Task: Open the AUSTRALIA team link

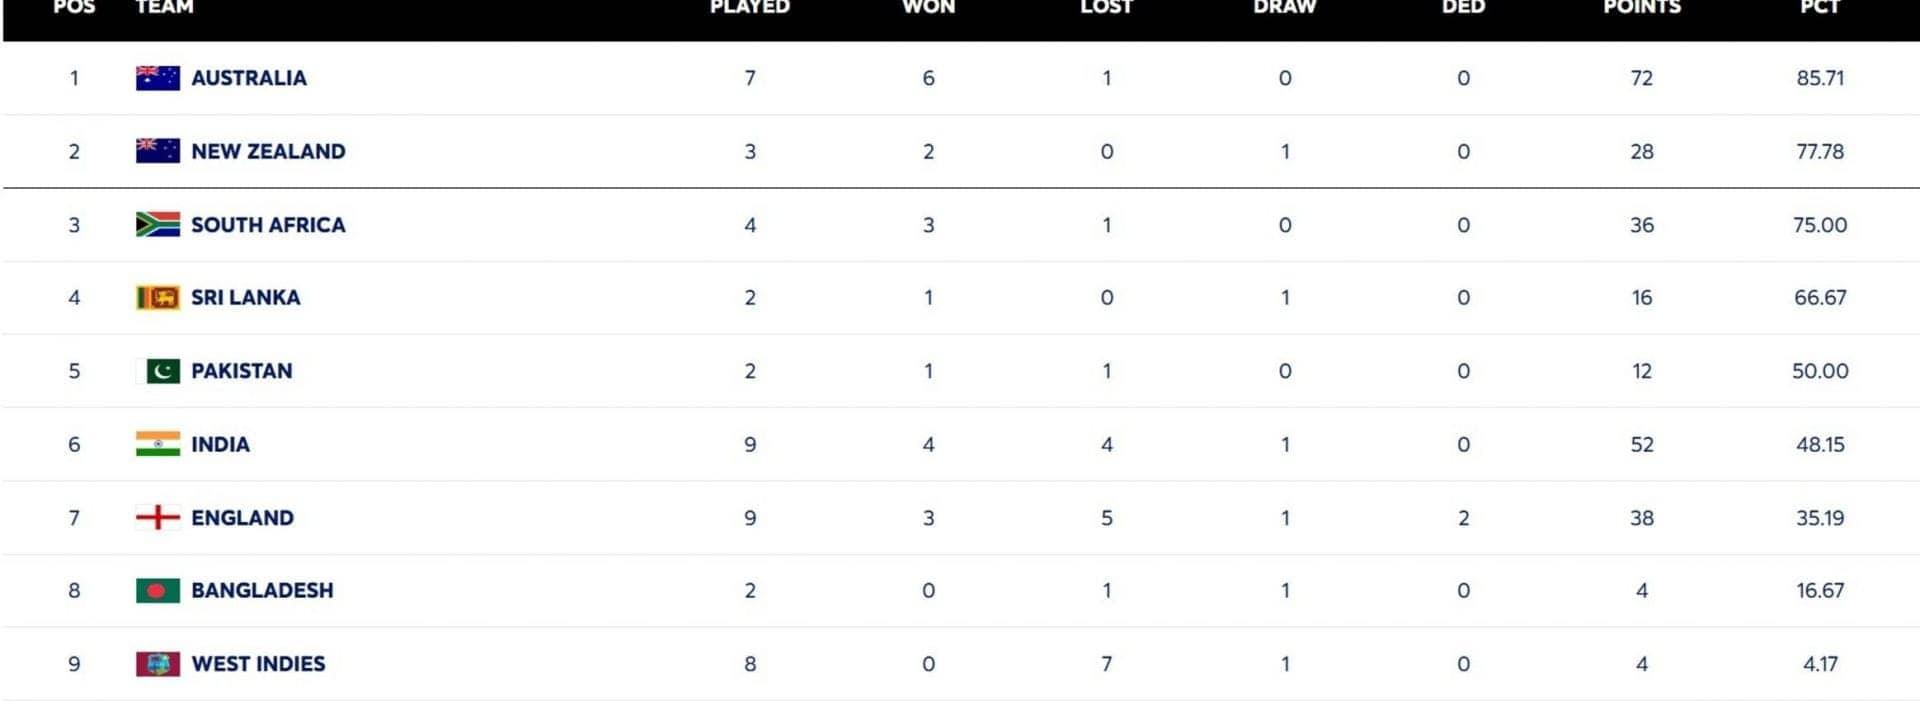Action: (249, 78)
